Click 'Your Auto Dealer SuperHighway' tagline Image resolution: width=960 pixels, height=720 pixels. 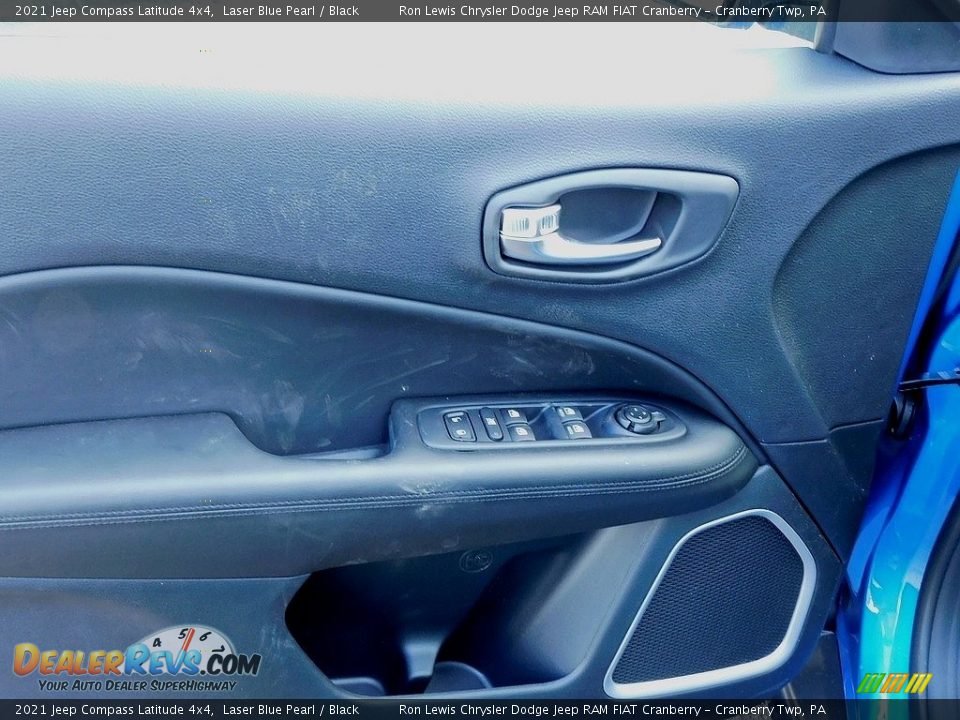[138, 685]
